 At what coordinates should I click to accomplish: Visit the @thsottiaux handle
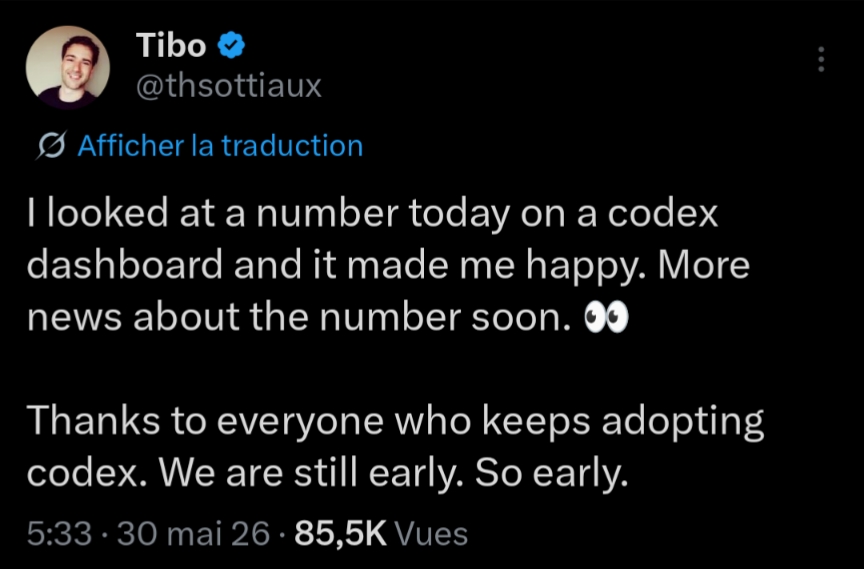pos(228,87)
